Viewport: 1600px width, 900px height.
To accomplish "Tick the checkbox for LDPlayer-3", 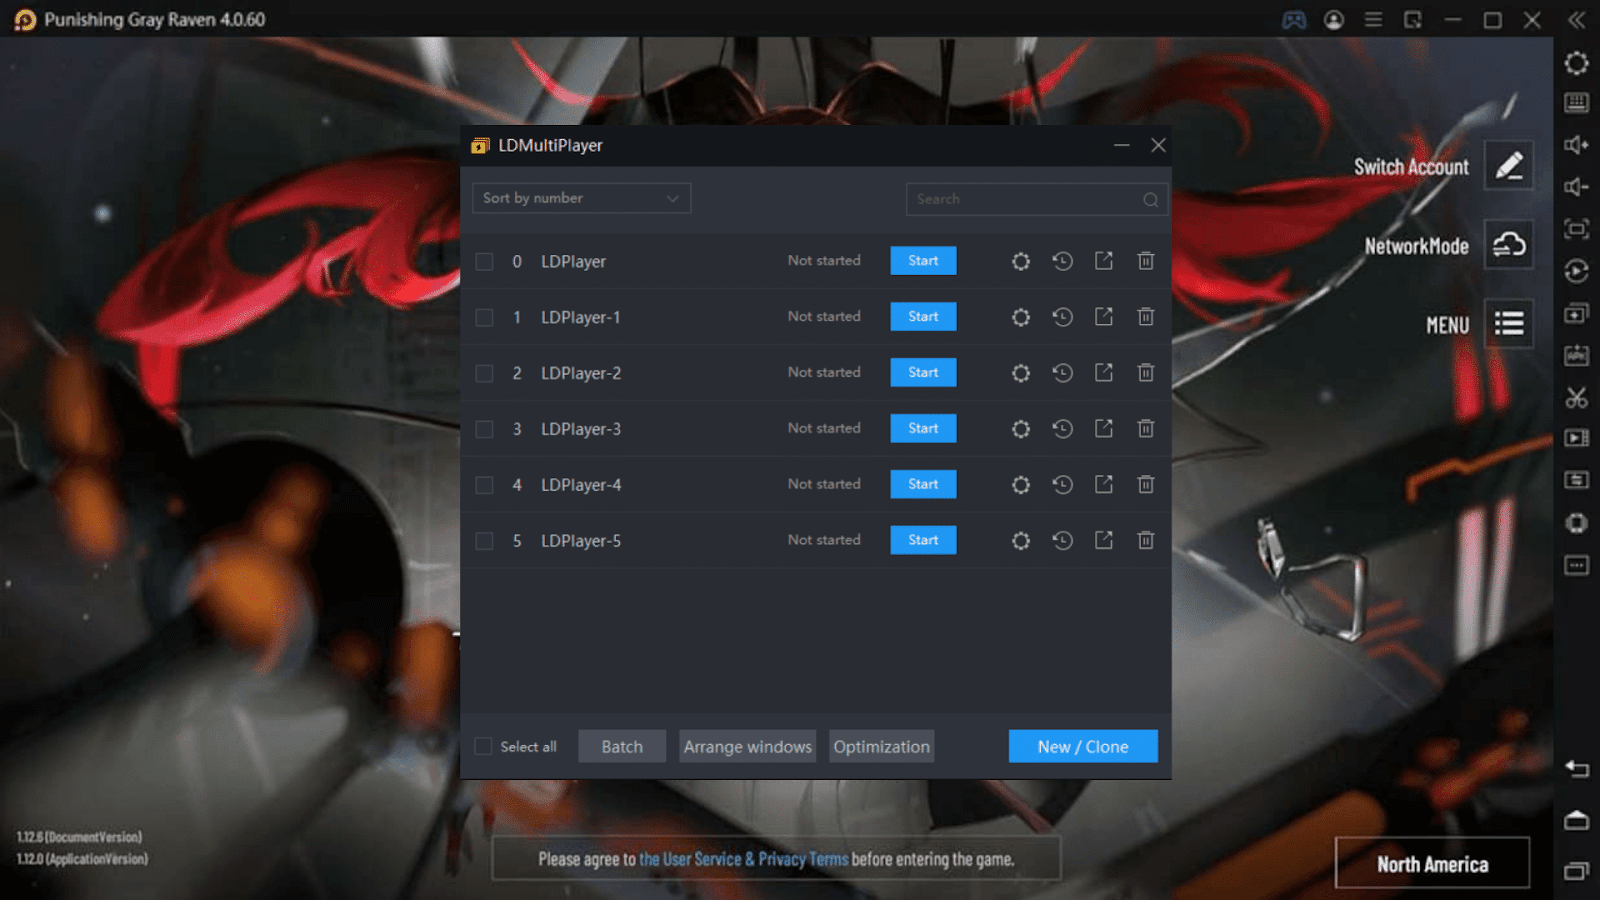I will 484,430.
